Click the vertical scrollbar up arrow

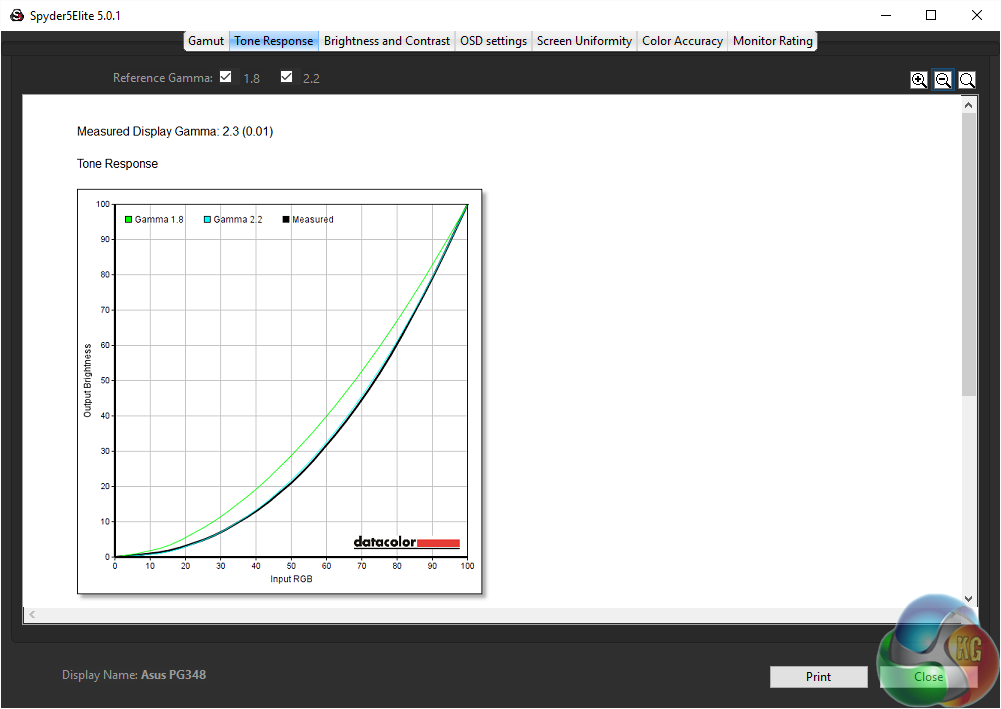click(968, 104)
